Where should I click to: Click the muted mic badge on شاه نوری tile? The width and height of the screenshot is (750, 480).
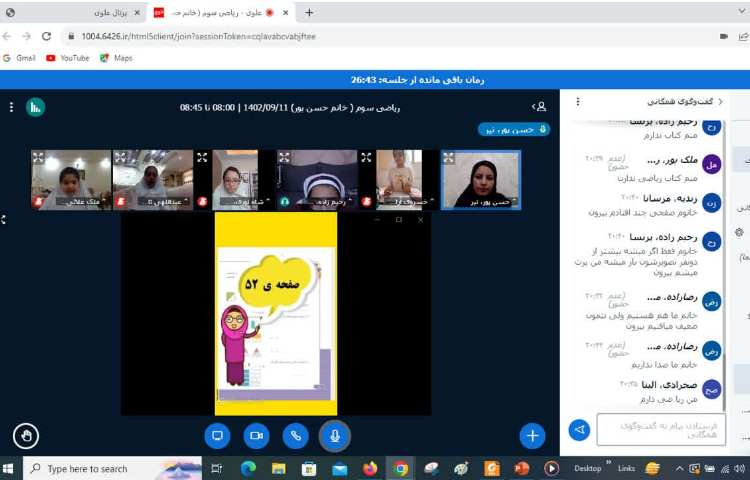point(202,202)
